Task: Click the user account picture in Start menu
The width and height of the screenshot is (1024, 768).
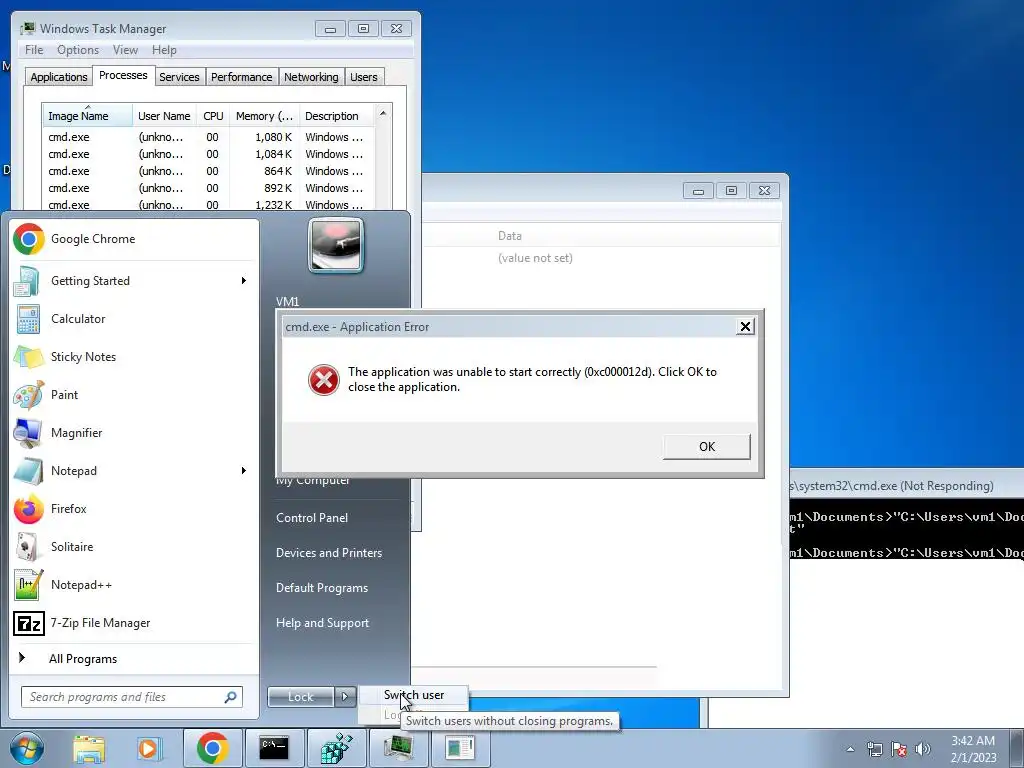Action: point(336,245)
